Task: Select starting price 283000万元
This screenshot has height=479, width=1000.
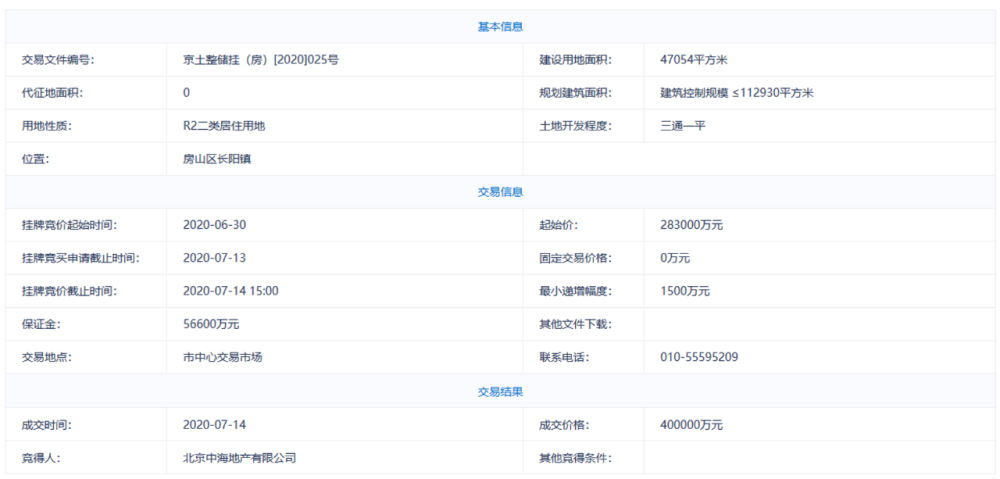Action: 692,225
